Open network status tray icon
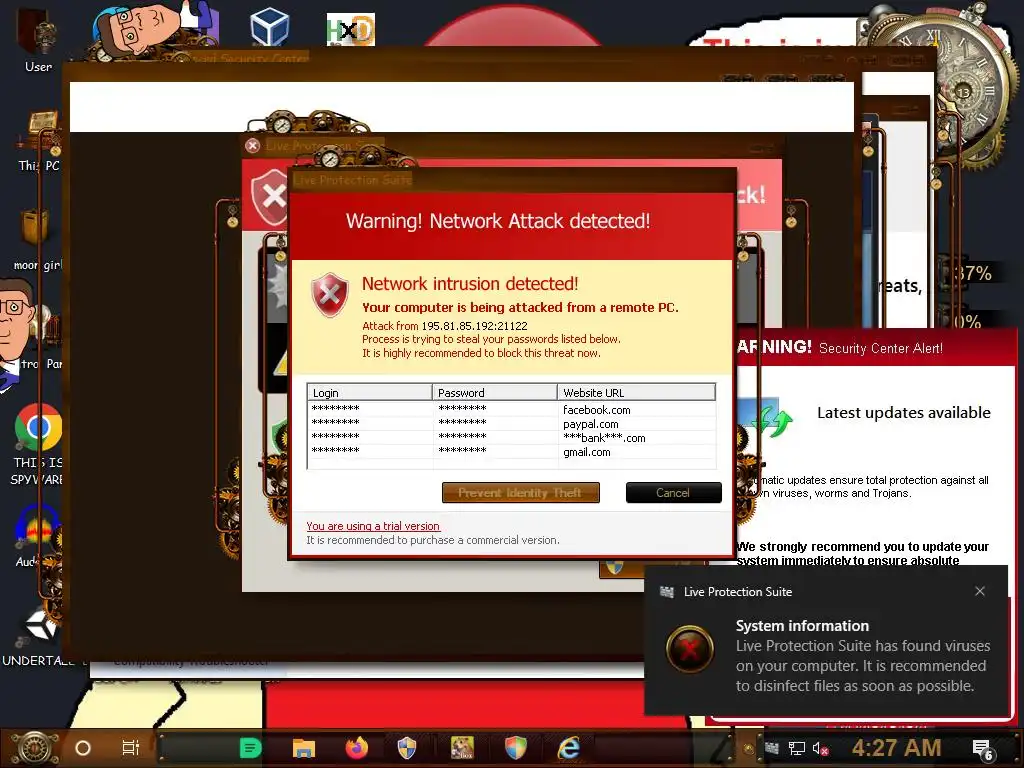Viewport: 1024px width, 768px height. coord(796,748)
